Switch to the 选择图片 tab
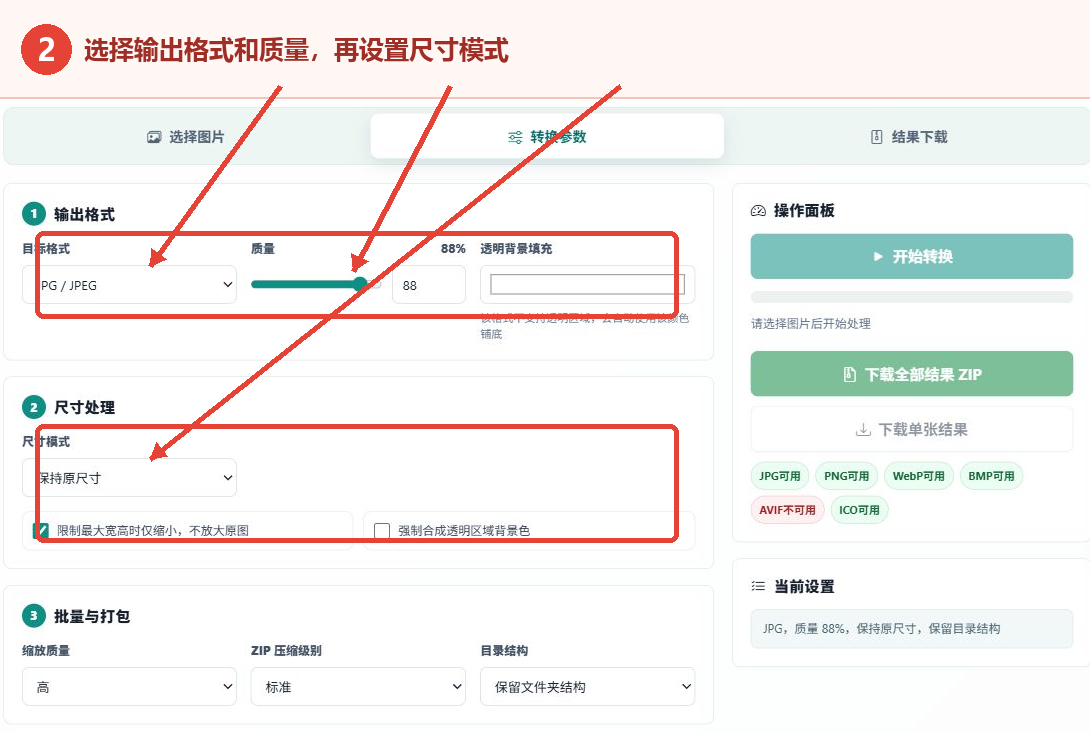The height and width of the screenshot is (733, 1090). 186,137
